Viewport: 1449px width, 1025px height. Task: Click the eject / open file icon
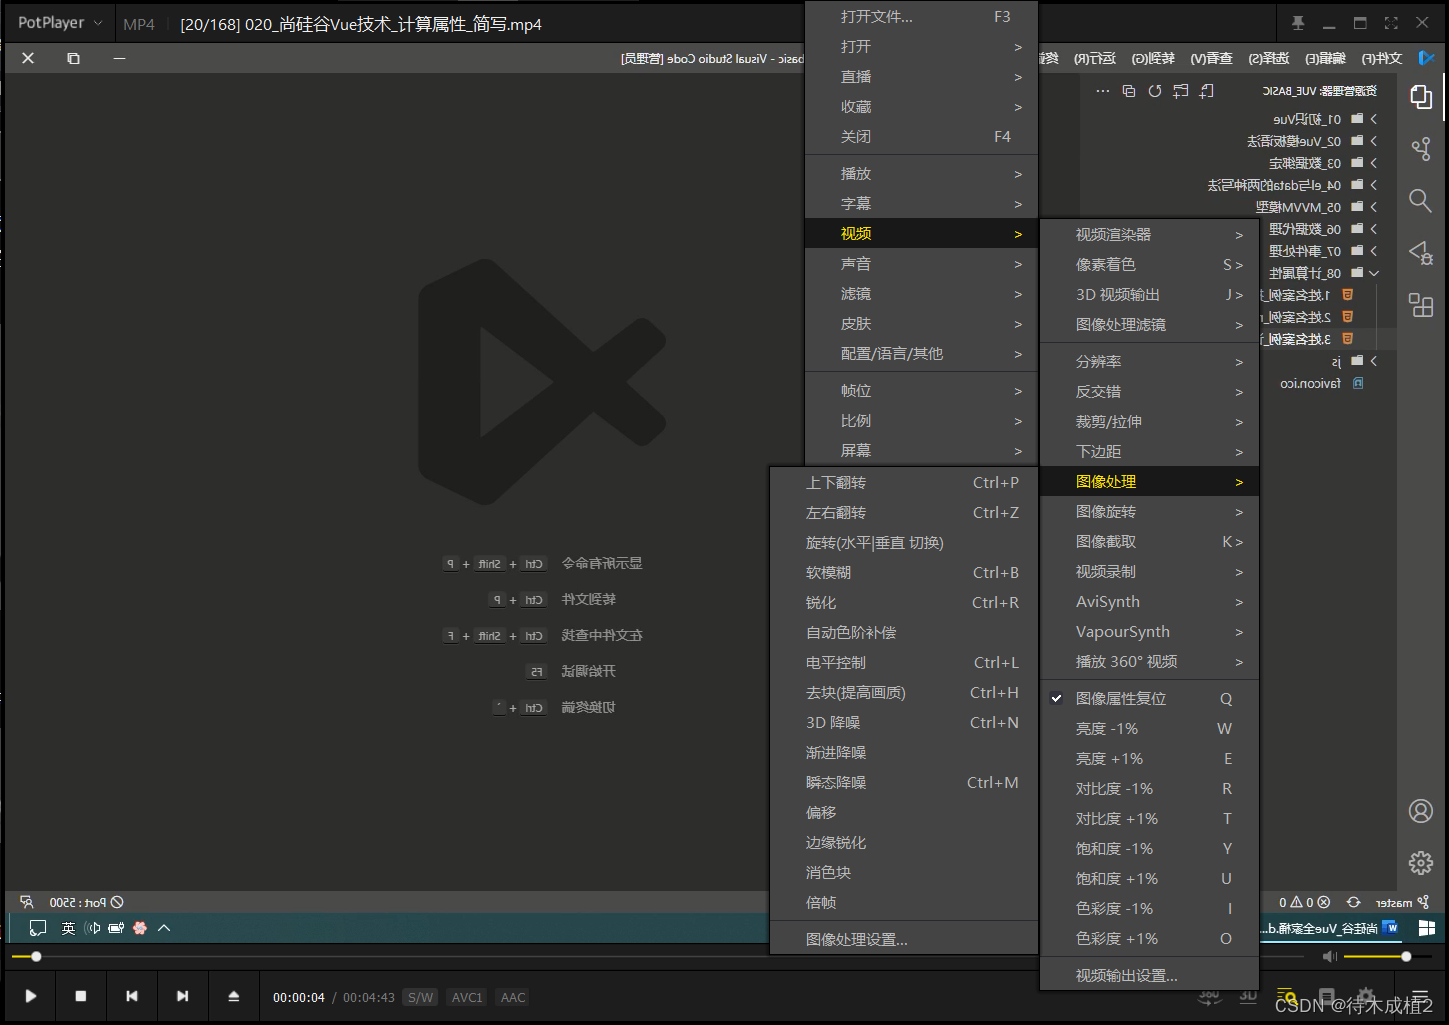coord(234,996)
